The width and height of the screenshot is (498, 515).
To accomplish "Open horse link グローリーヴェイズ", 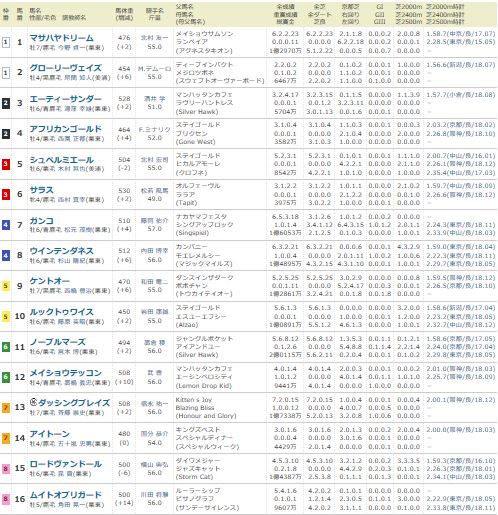I will [x=65, y=68].
